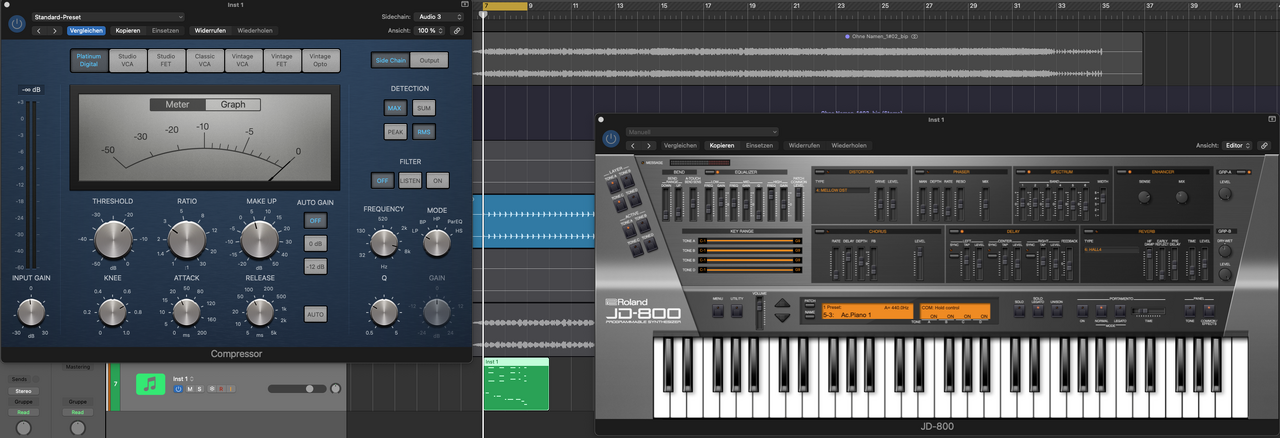Click the Compressor link chain icon
This screenshot has height=438, width=1280.
(x=457, y=31)
